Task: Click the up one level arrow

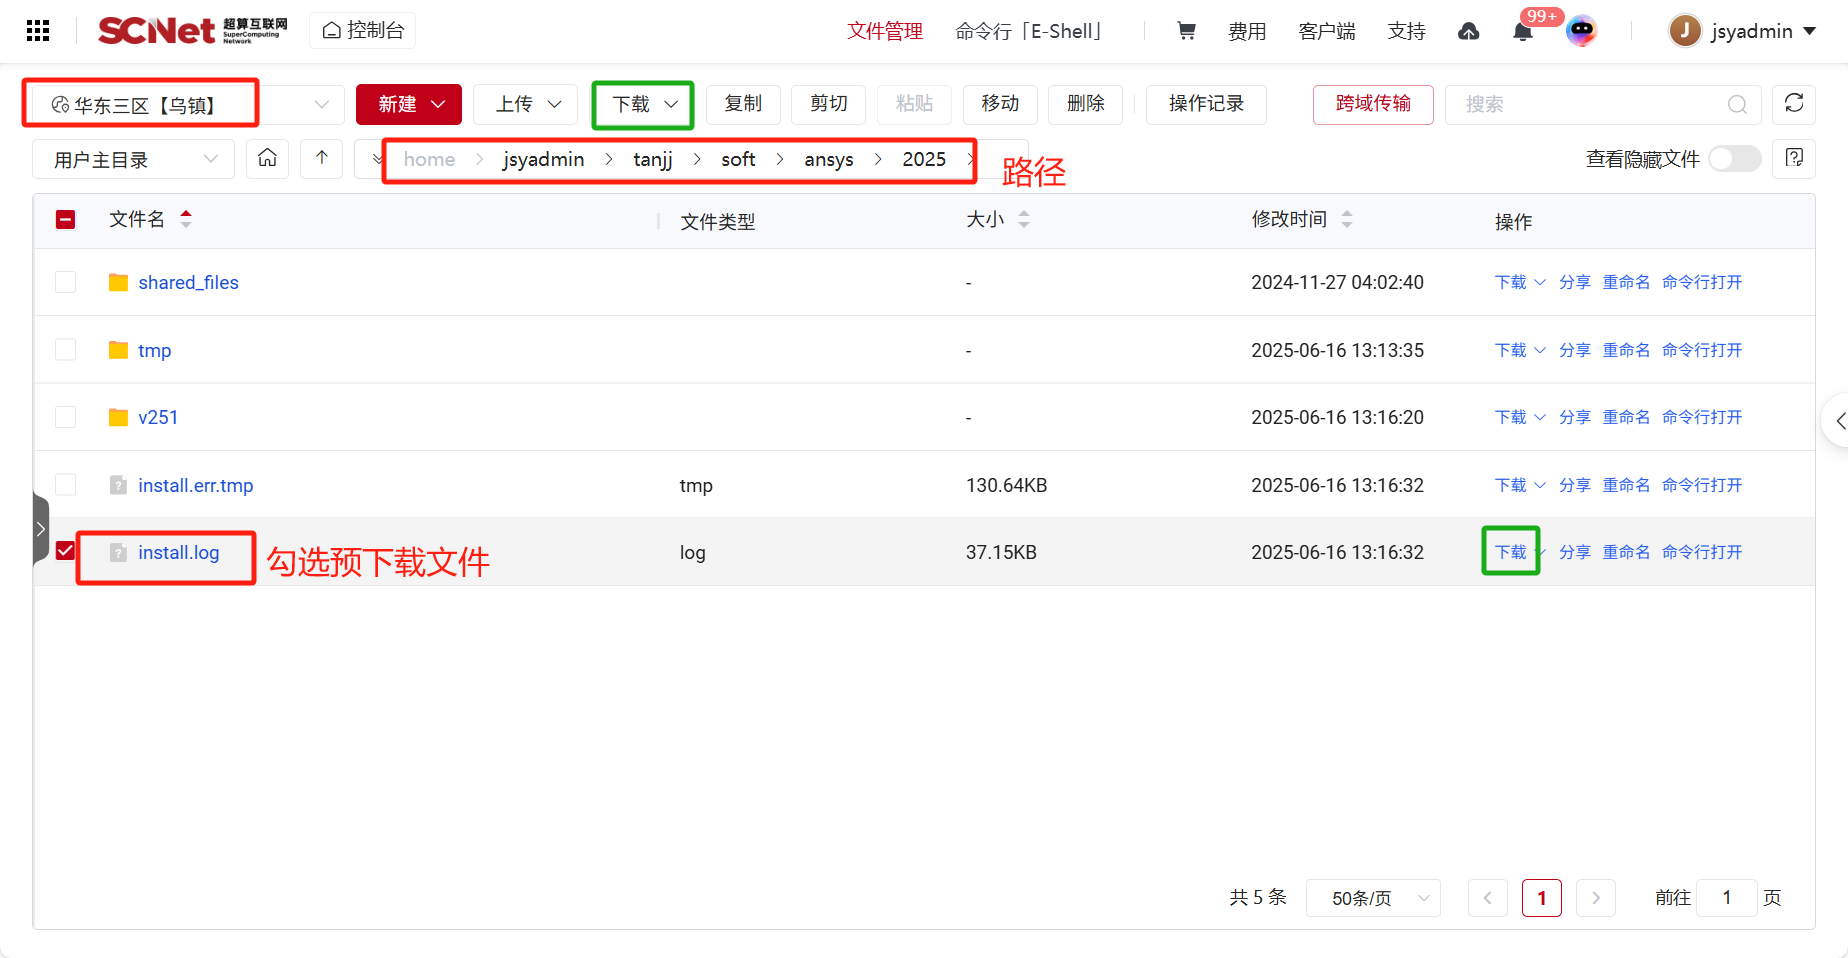Action: [322, 159]
